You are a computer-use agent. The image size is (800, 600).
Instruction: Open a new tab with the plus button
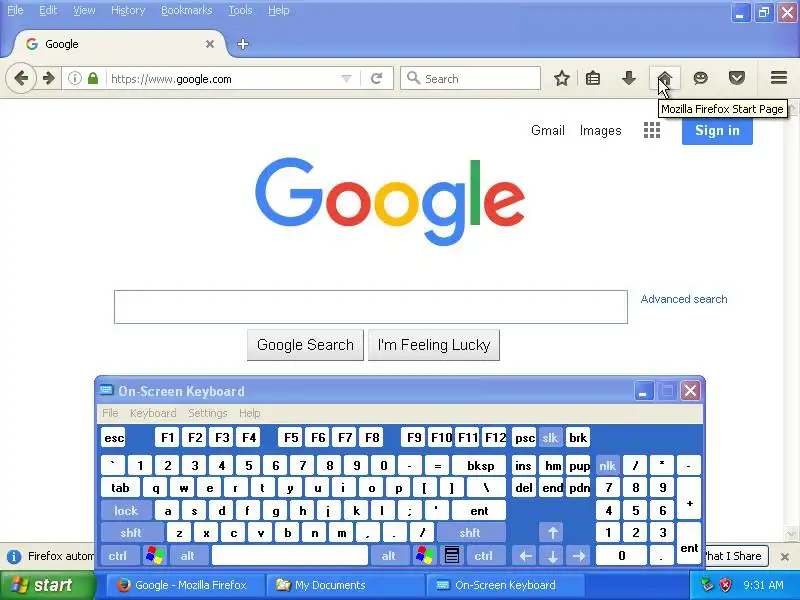[243, 44]
